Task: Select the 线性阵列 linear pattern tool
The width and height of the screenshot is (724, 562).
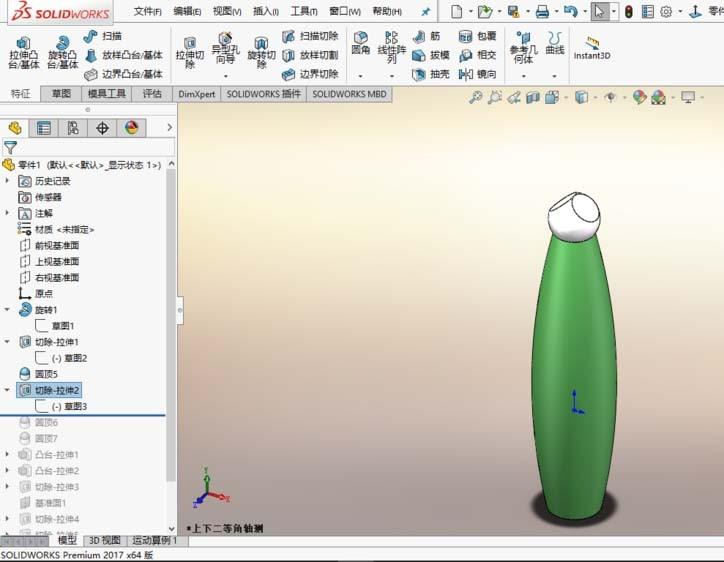Action: coord(392,47)
